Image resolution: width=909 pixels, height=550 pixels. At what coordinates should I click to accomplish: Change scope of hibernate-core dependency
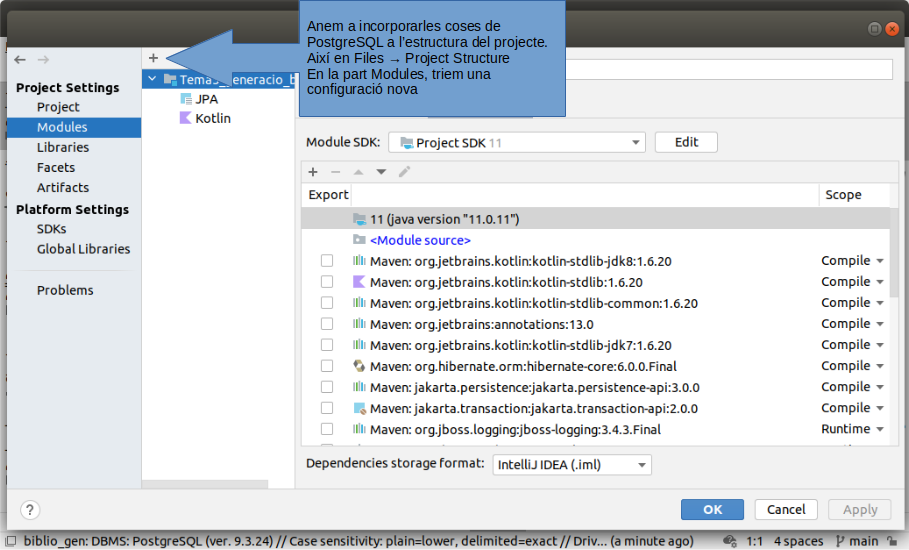[852, 366]
